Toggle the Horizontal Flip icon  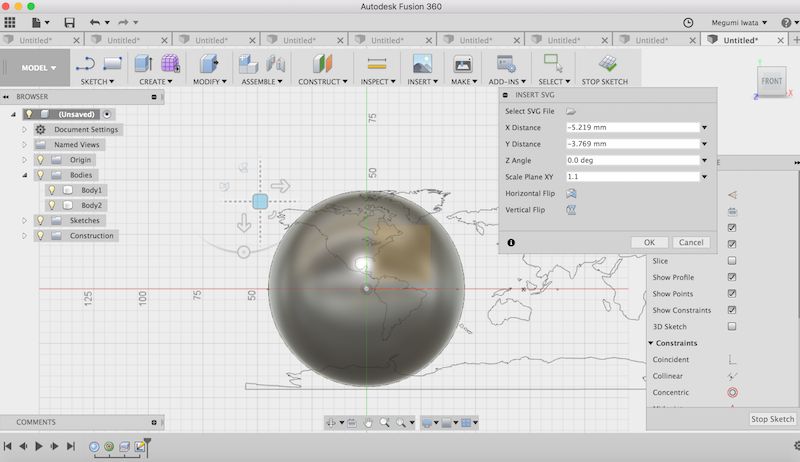click(571, 193)
